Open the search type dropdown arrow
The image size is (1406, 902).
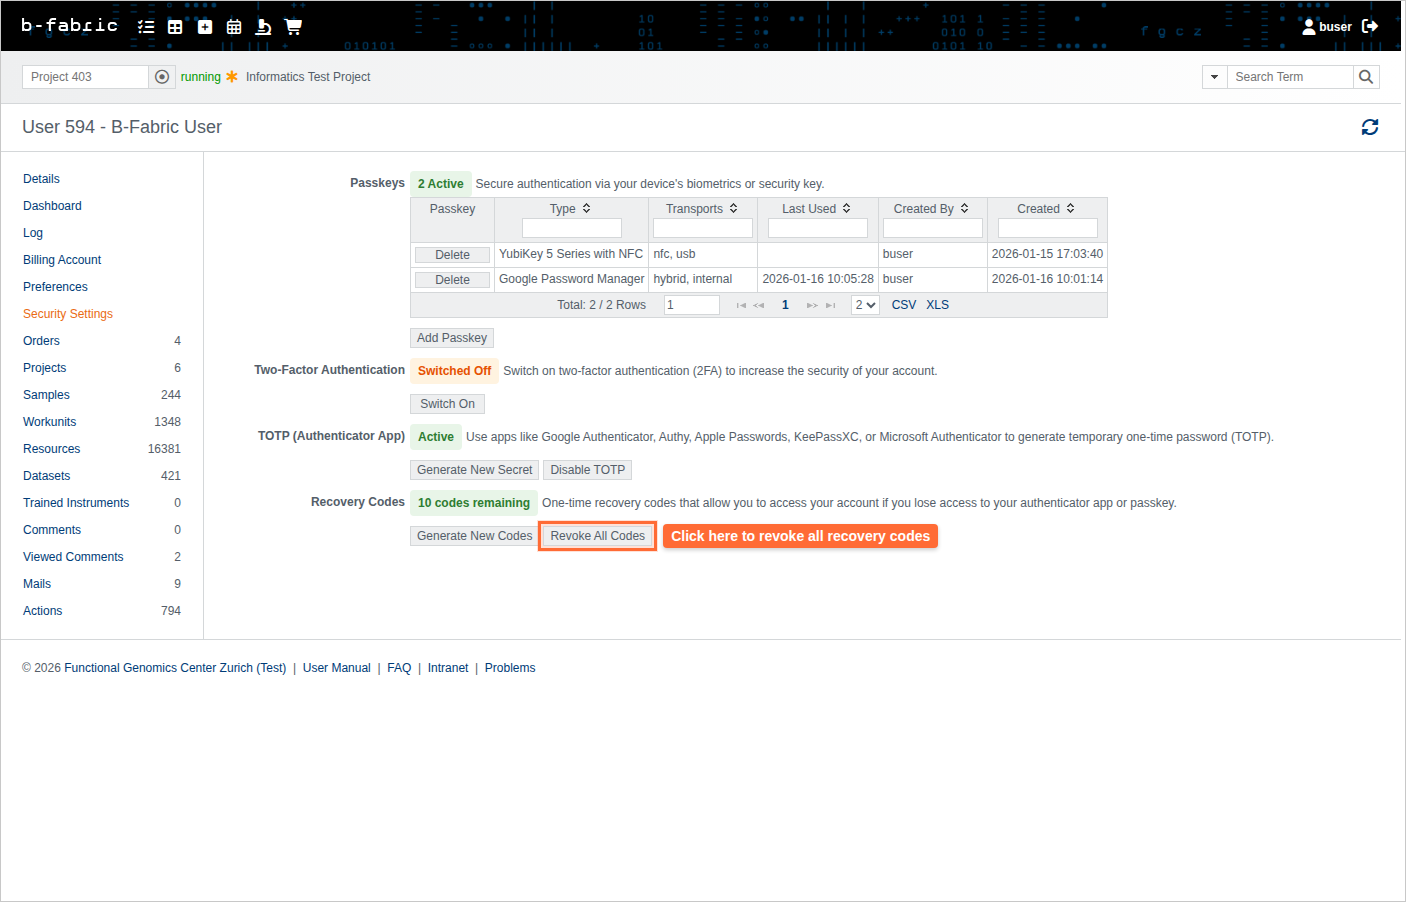[x=1214, y=77]
